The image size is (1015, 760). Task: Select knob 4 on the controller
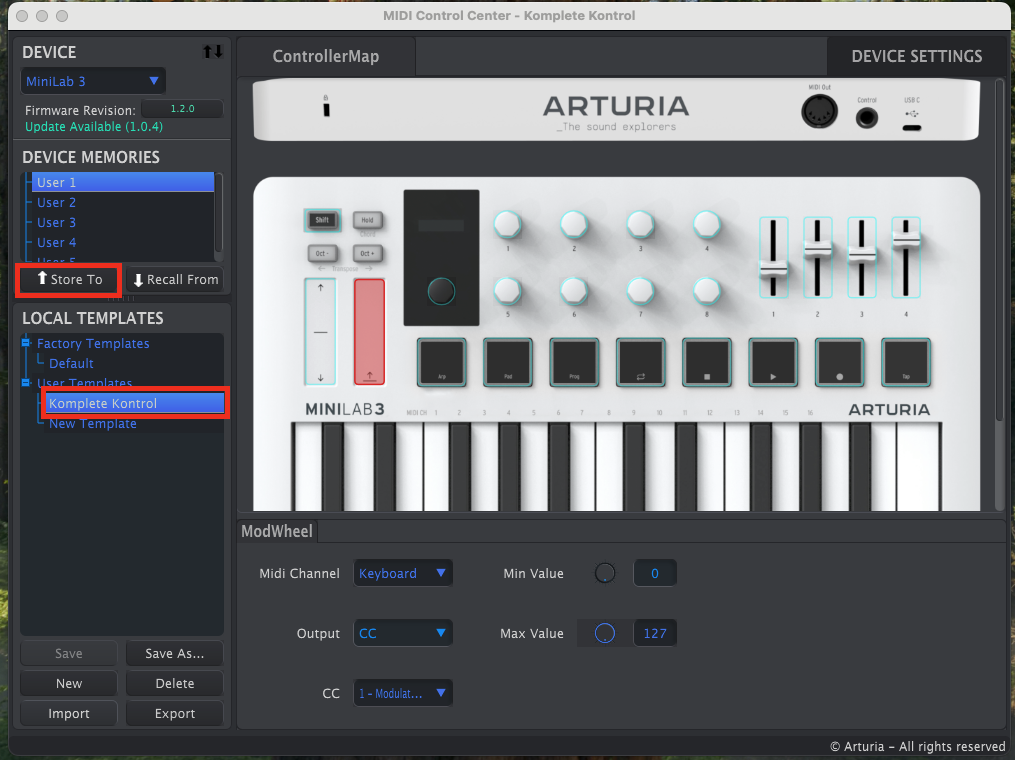tap(707, 224)
